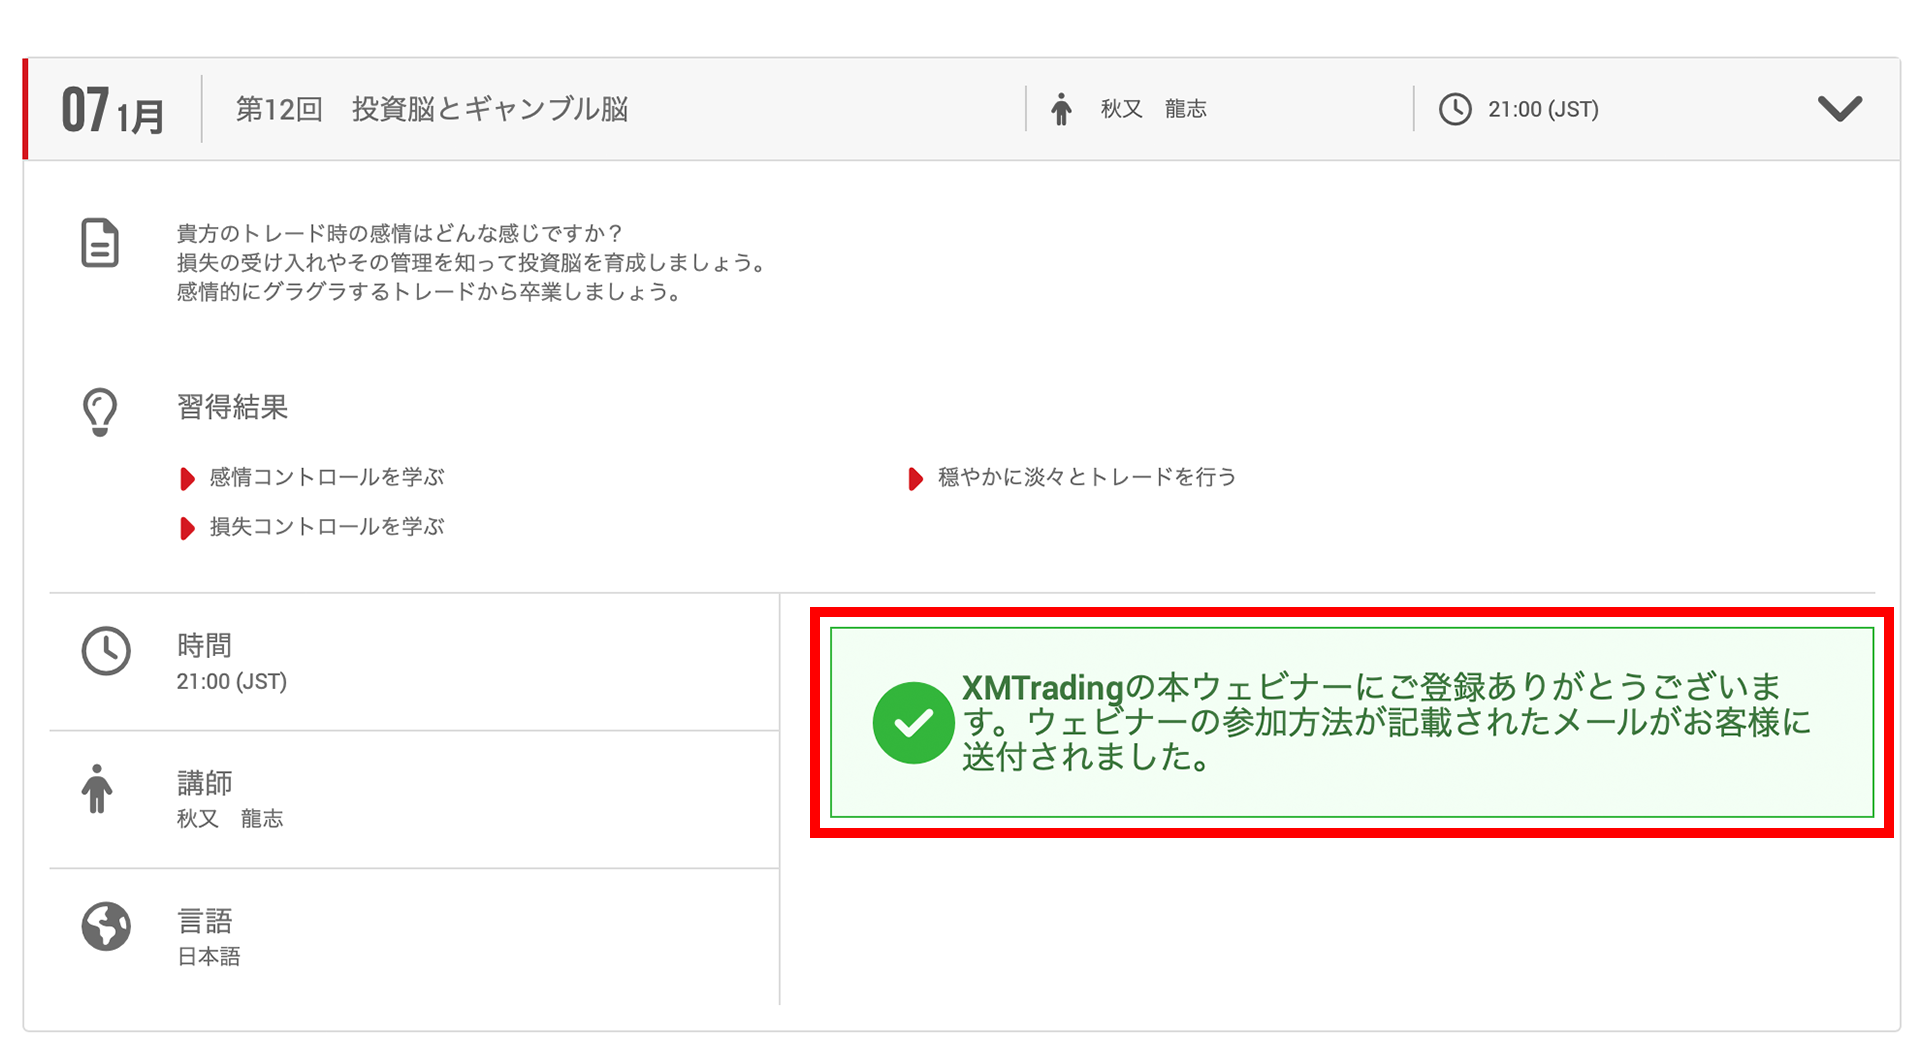Click the header person icon near 秋又 龍志
Viewport: 1920px width, 1062px height.
1061,109
